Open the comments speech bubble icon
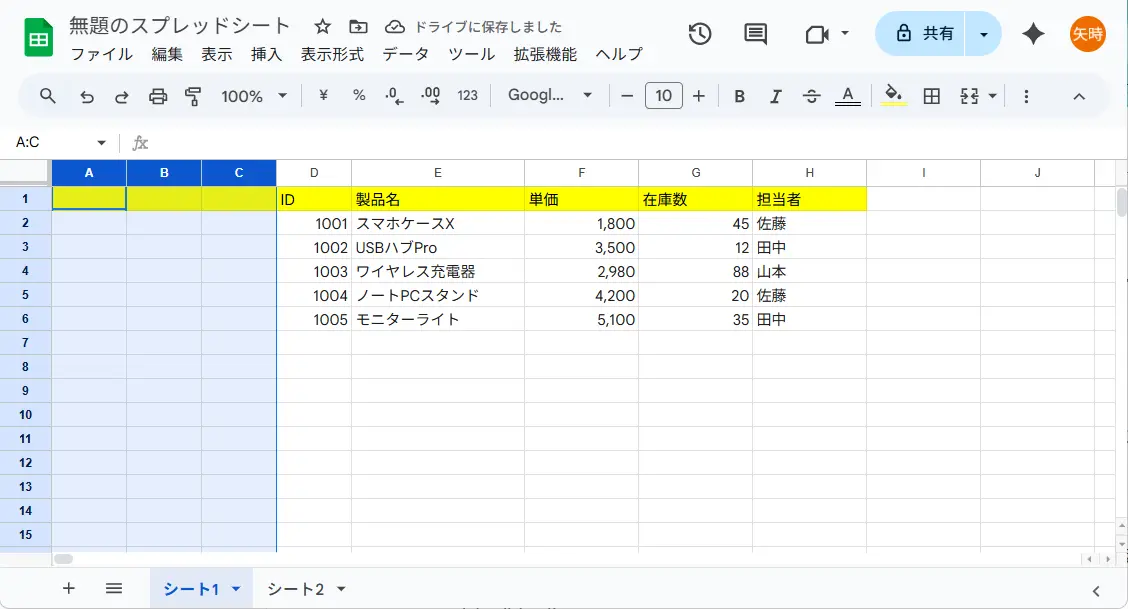 (x=756, y=34)
